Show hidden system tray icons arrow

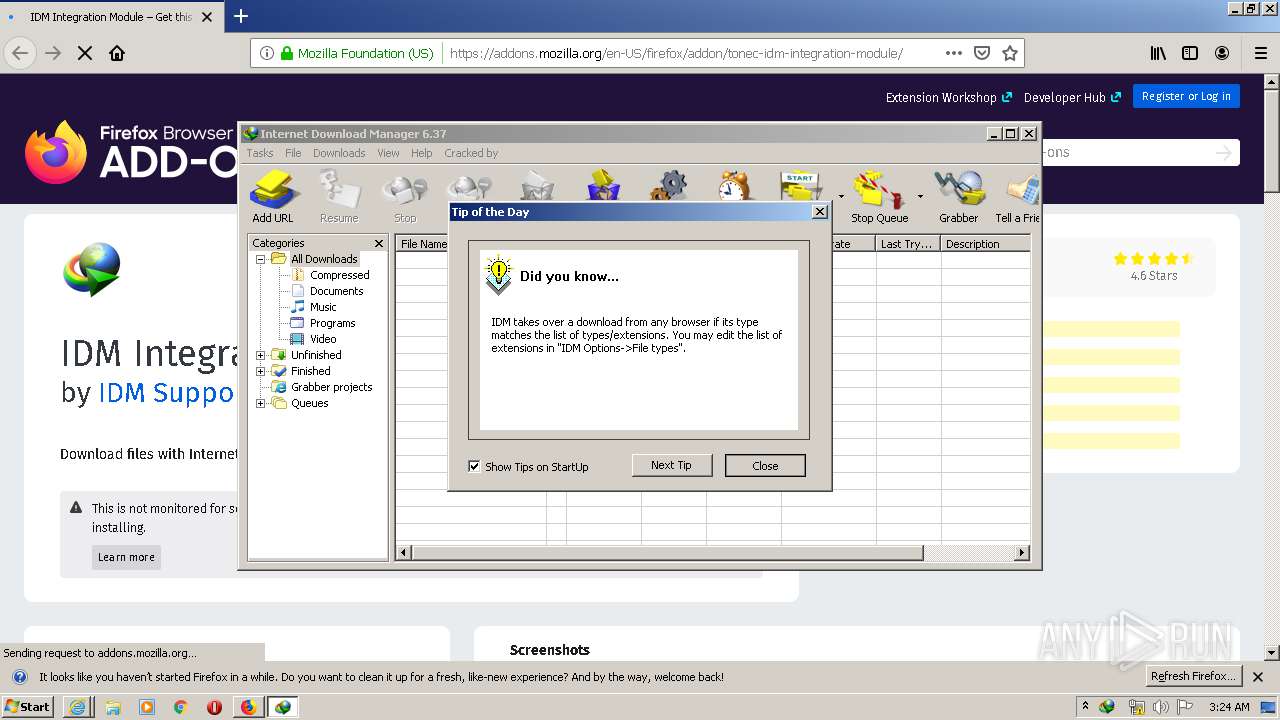point(1085,707)
